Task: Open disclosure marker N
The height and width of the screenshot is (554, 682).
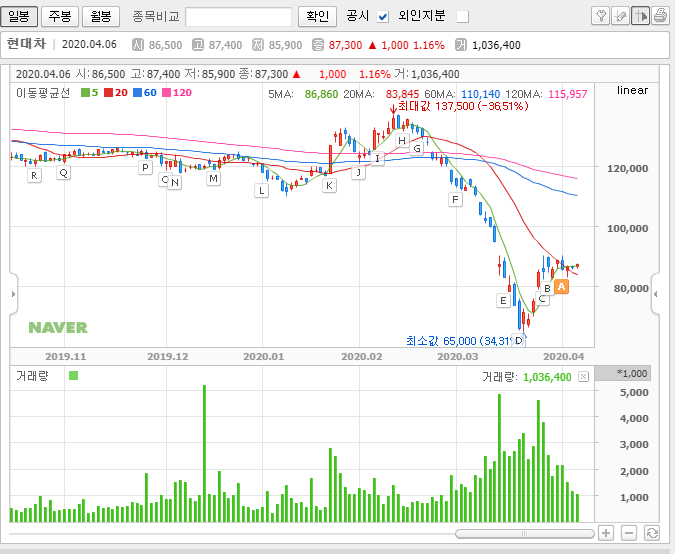Action: pos(175,183)
